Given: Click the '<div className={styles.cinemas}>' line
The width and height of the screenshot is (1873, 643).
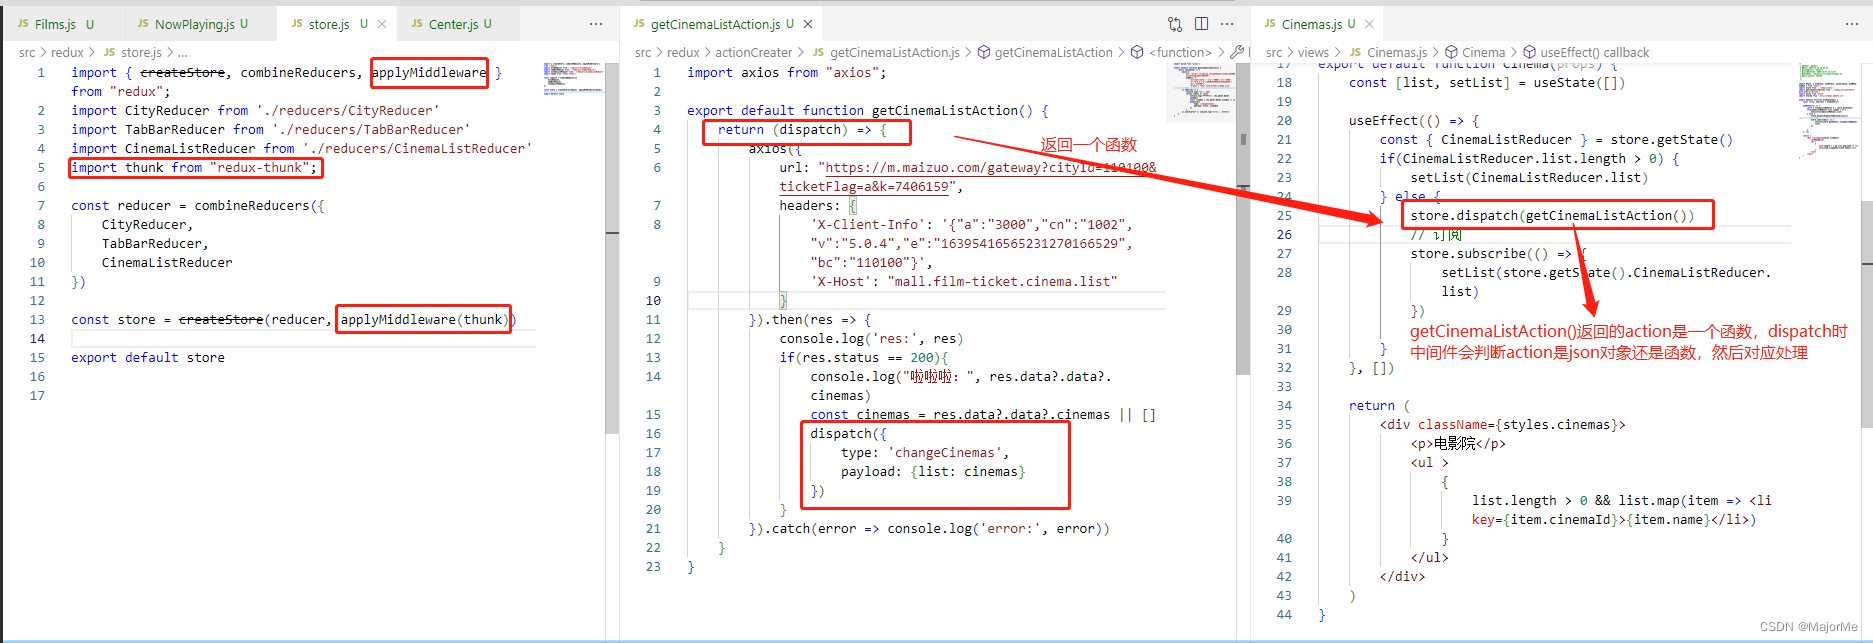Looking at the screenshot, I should (x=1502, y=425).
